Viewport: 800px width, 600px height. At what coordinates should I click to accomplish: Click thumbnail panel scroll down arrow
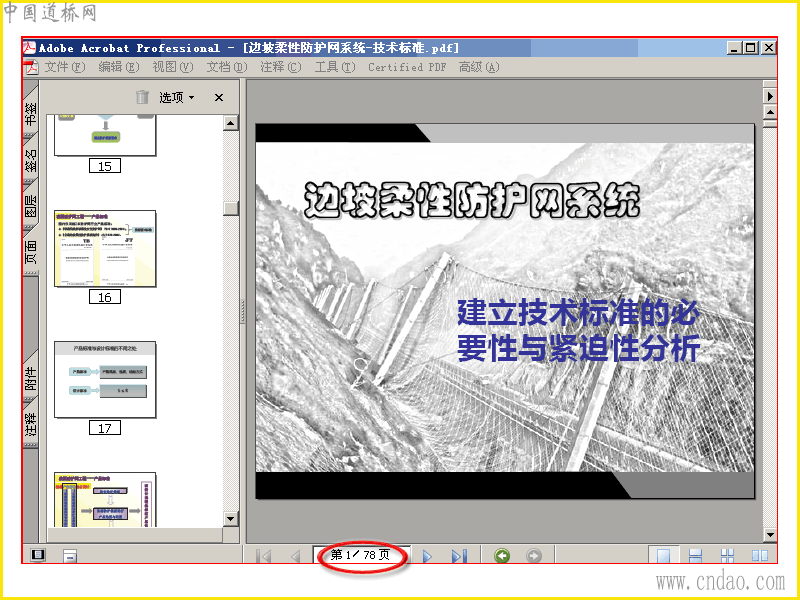[231, 519]
